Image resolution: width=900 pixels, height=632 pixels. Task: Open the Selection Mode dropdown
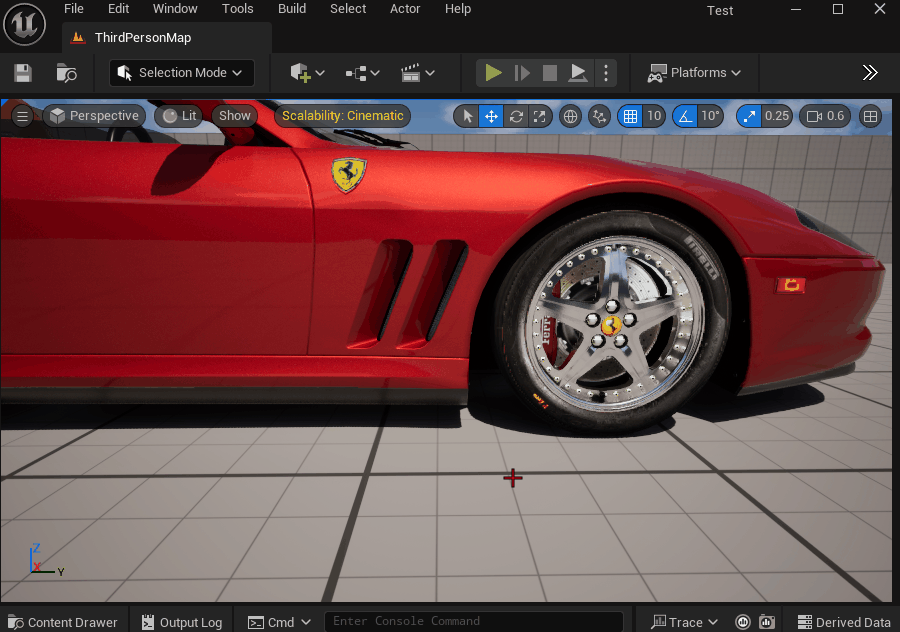click(181, 73)
